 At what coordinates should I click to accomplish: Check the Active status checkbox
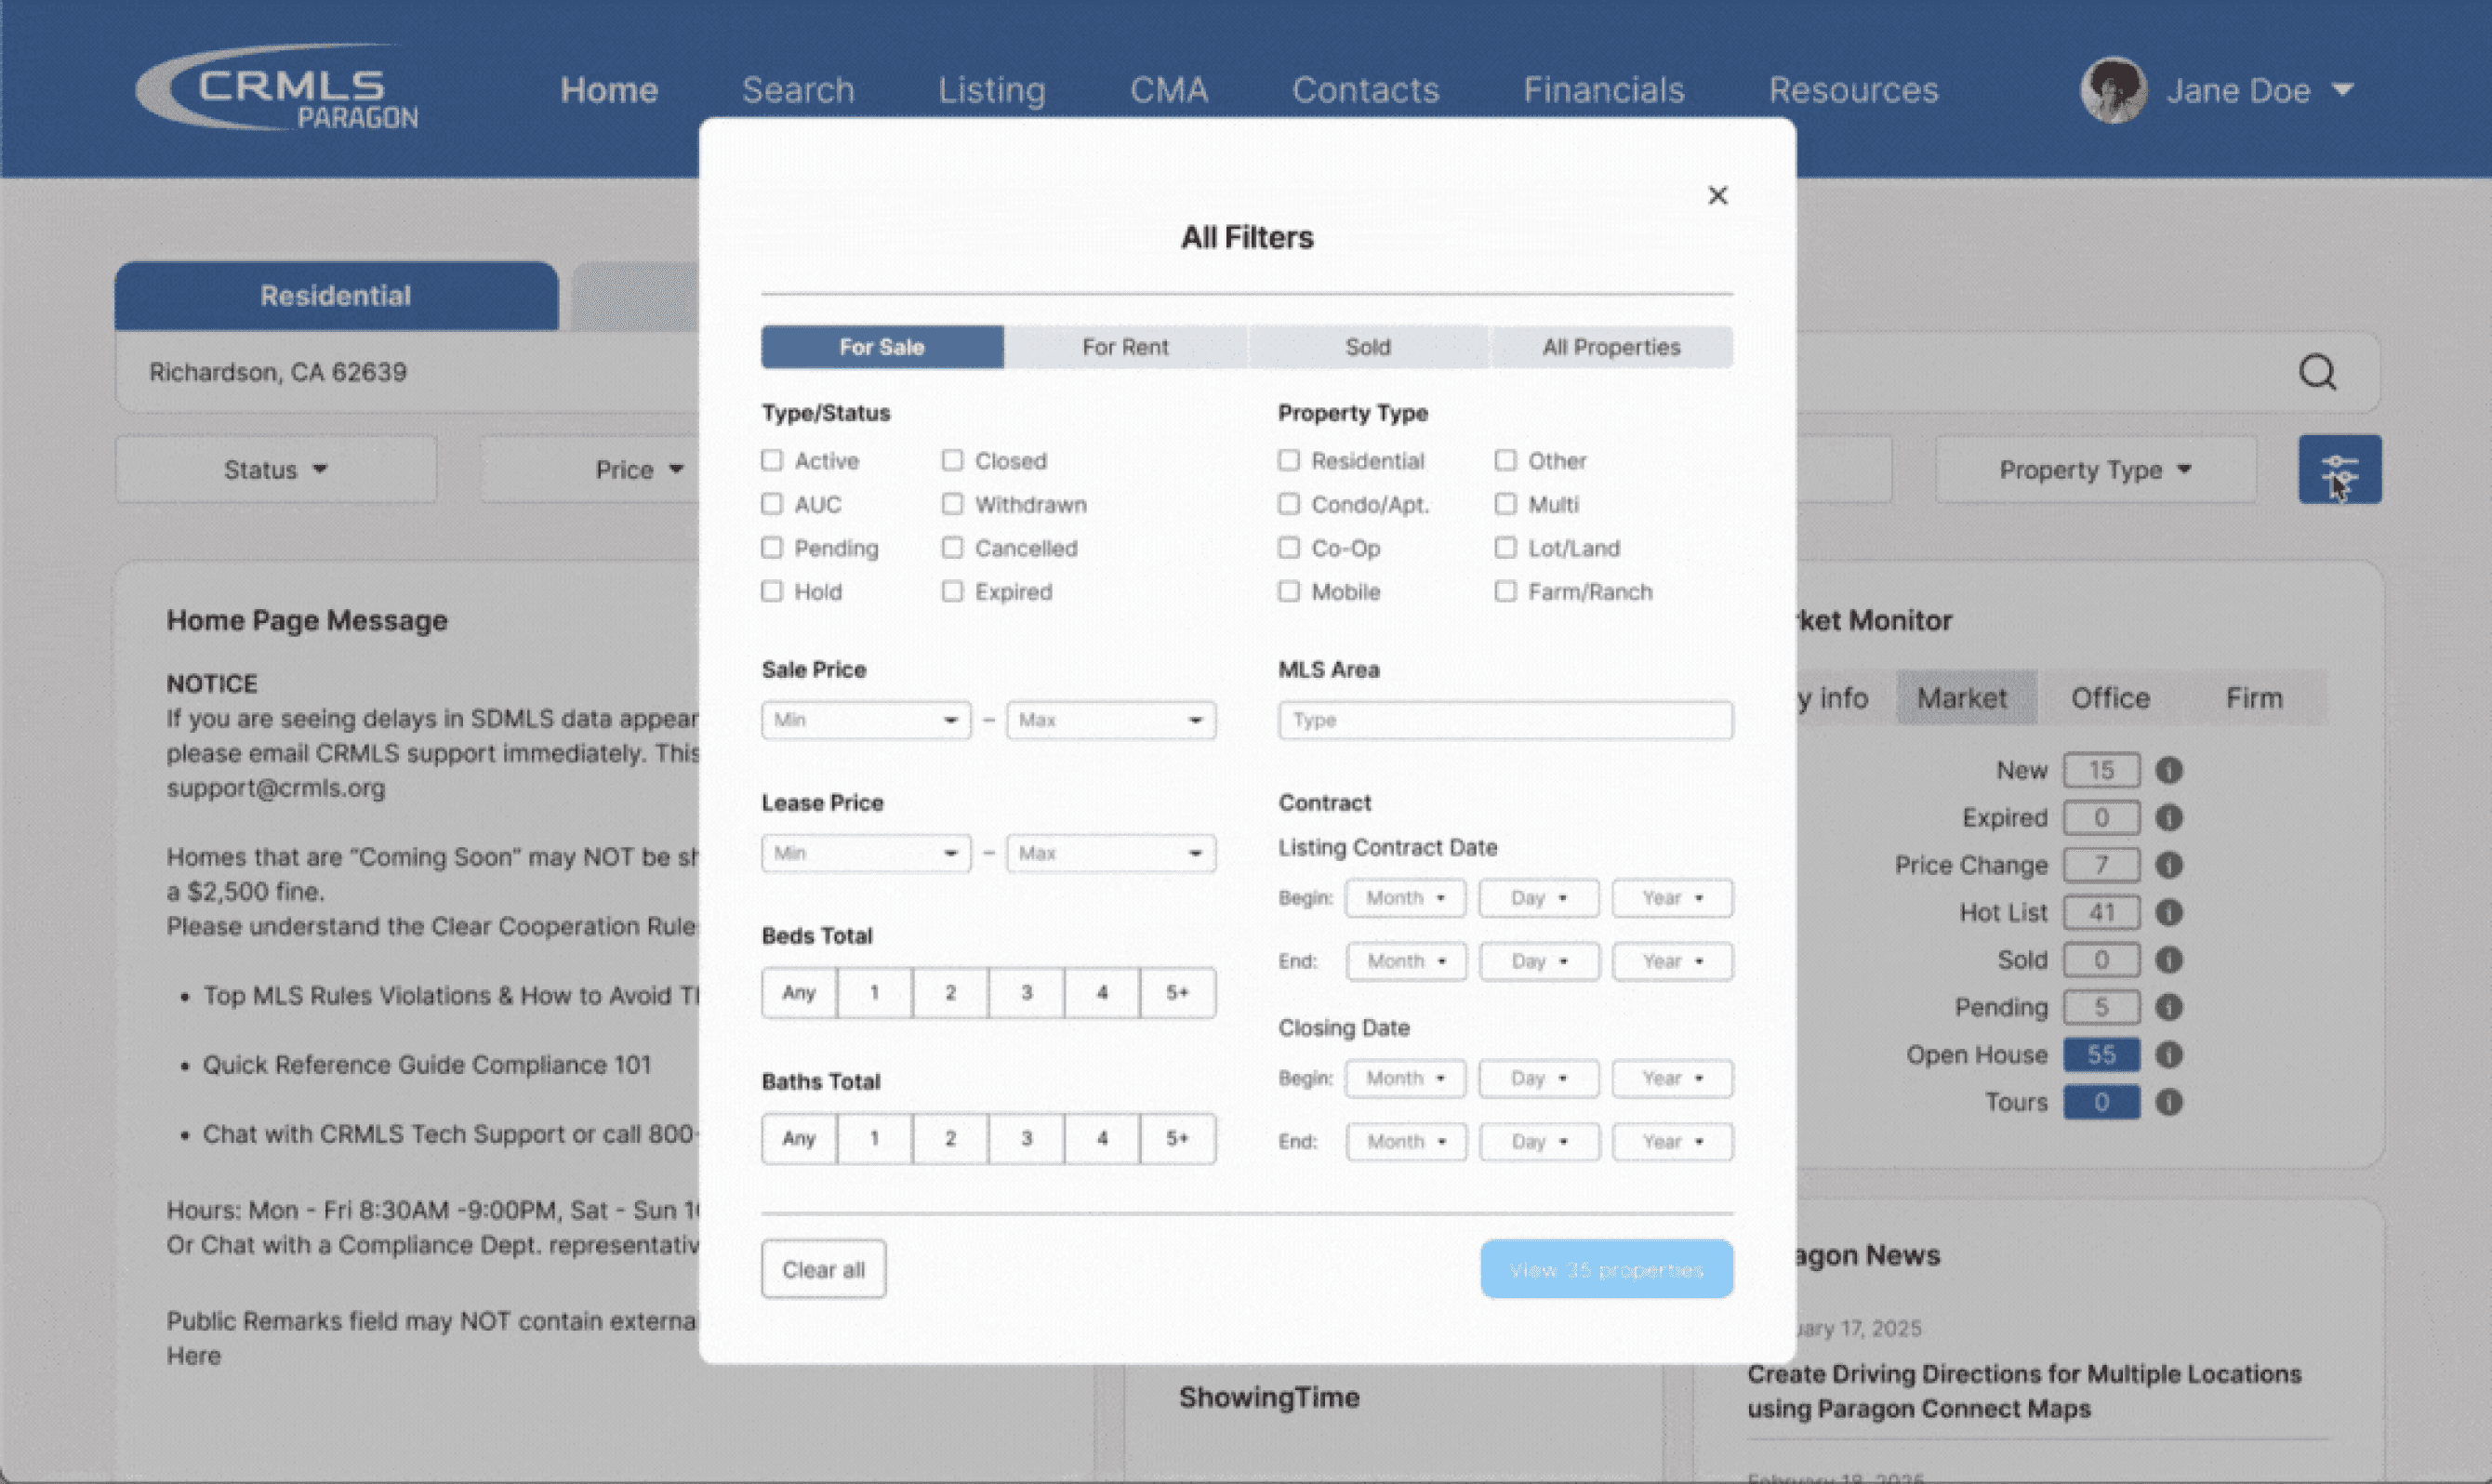click(x=772, y=460)
